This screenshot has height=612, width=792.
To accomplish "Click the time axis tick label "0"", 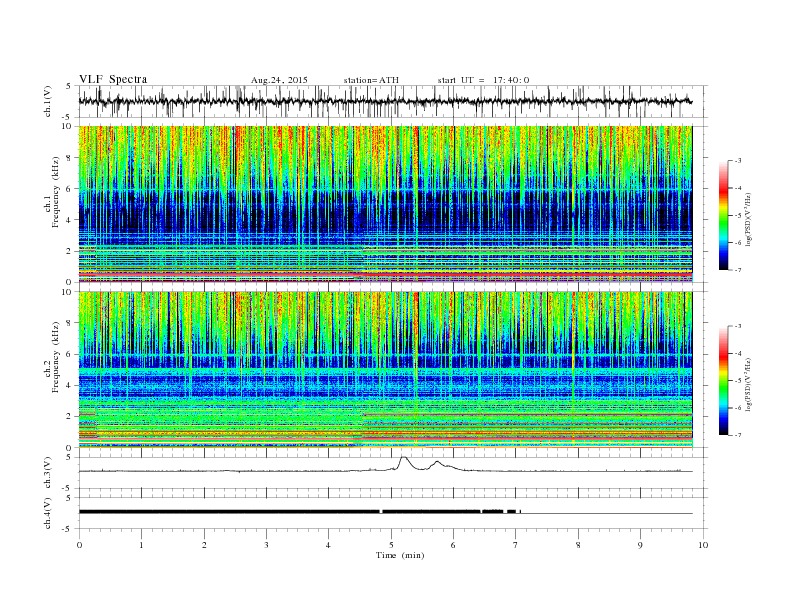I will pyautogui.click(x=79, y=545).
